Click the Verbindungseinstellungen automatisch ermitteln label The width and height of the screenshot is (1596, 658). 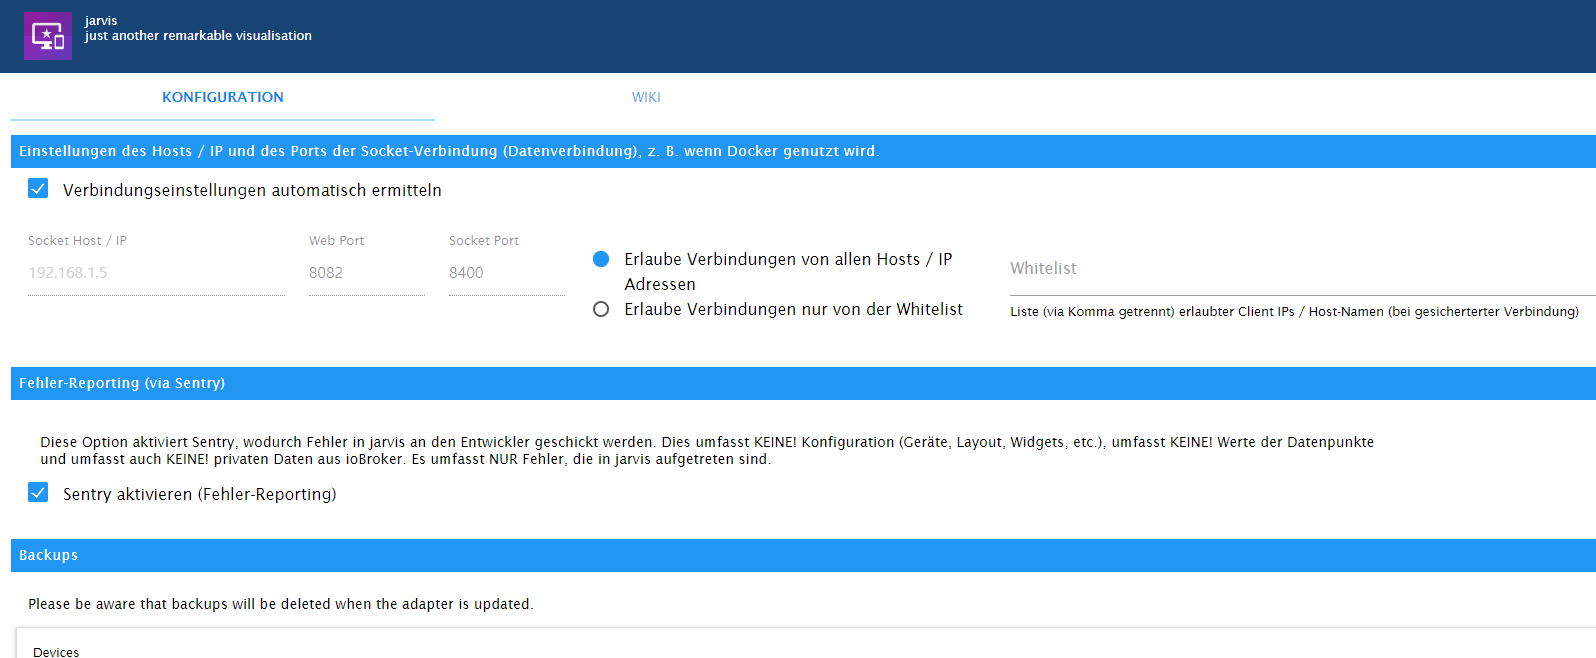pyautogui.click(x=252, y=190)
